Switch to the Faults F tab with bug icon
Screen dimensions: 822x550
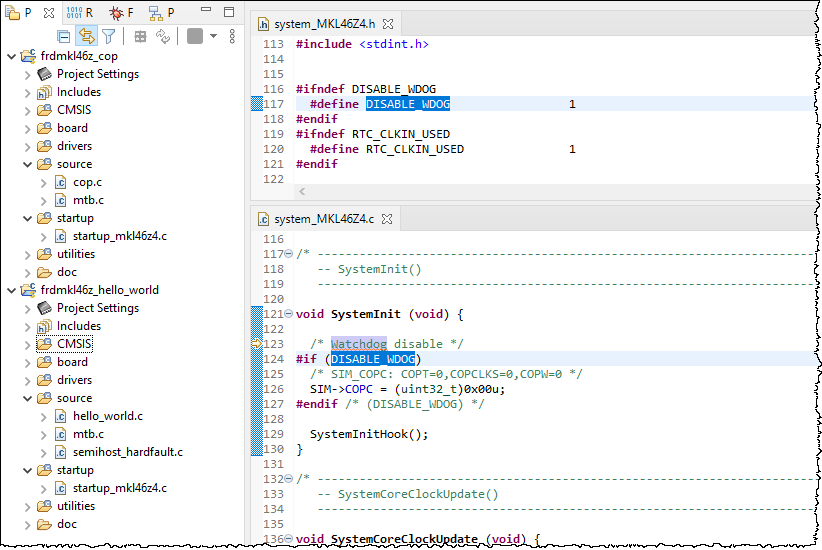point(121,13)
